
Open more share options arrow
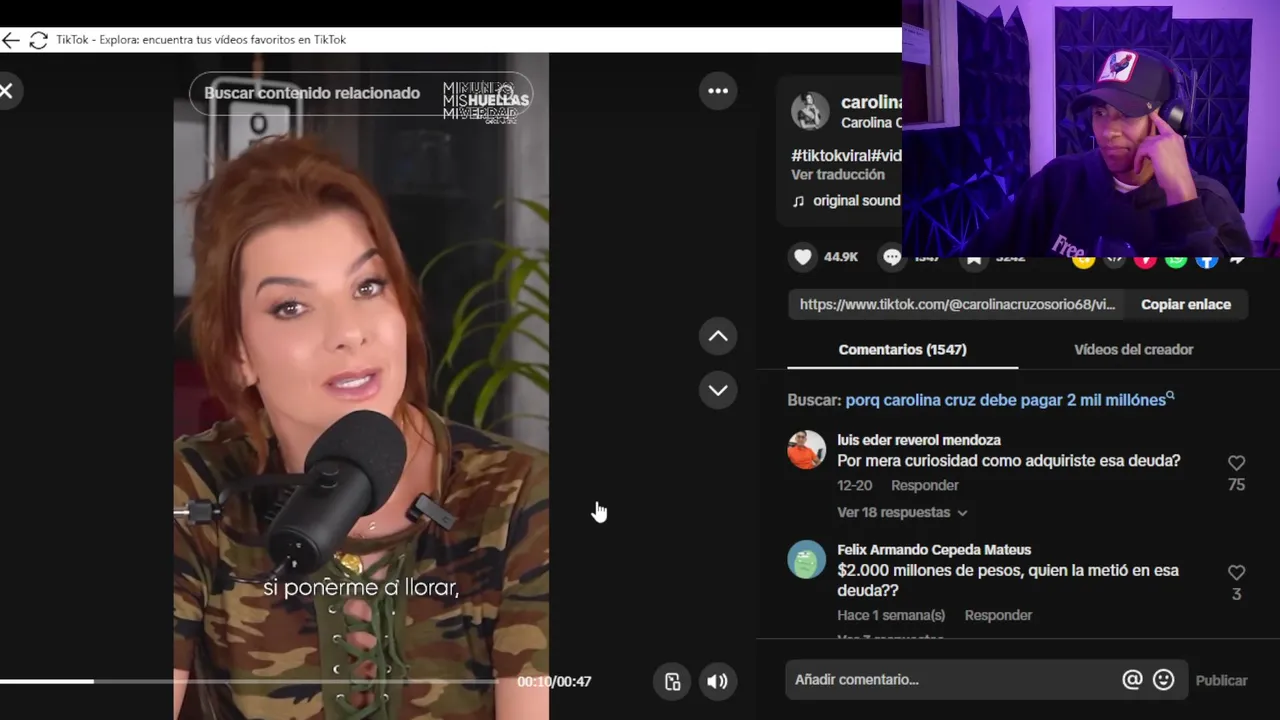[x=1238, y=260]
